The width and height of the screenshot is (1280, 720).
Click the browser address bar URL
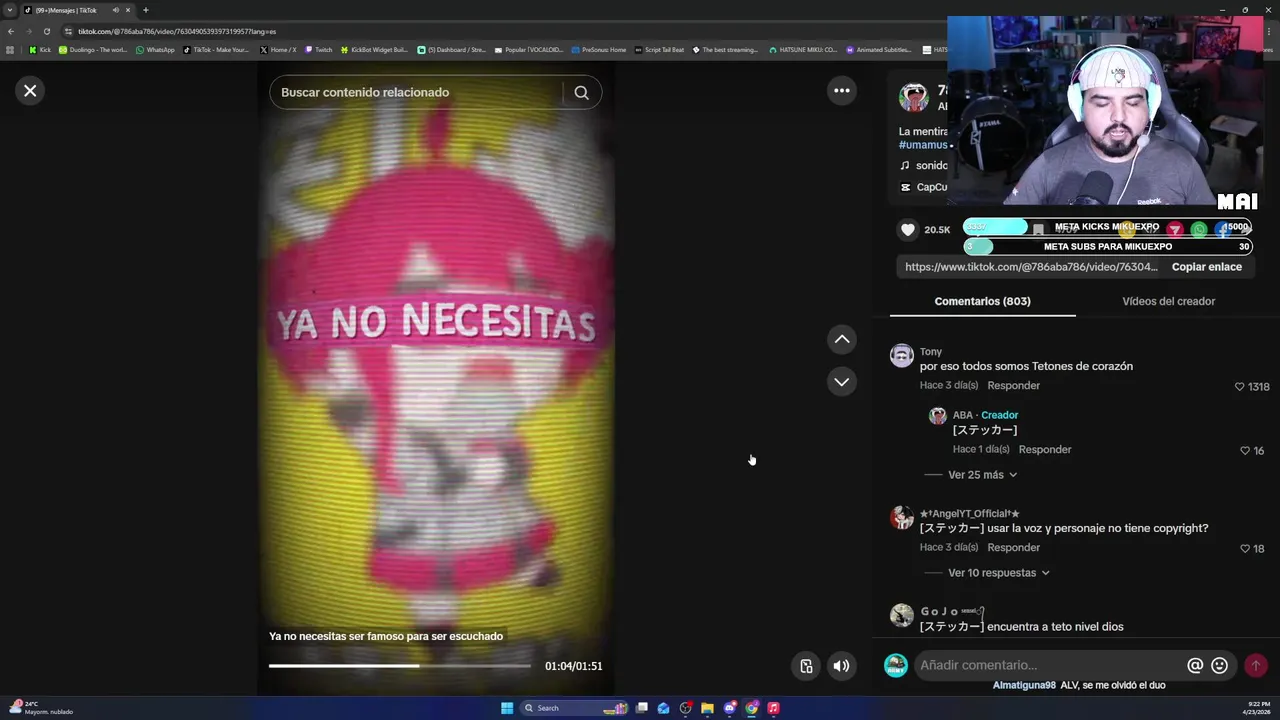pos(177,31)
